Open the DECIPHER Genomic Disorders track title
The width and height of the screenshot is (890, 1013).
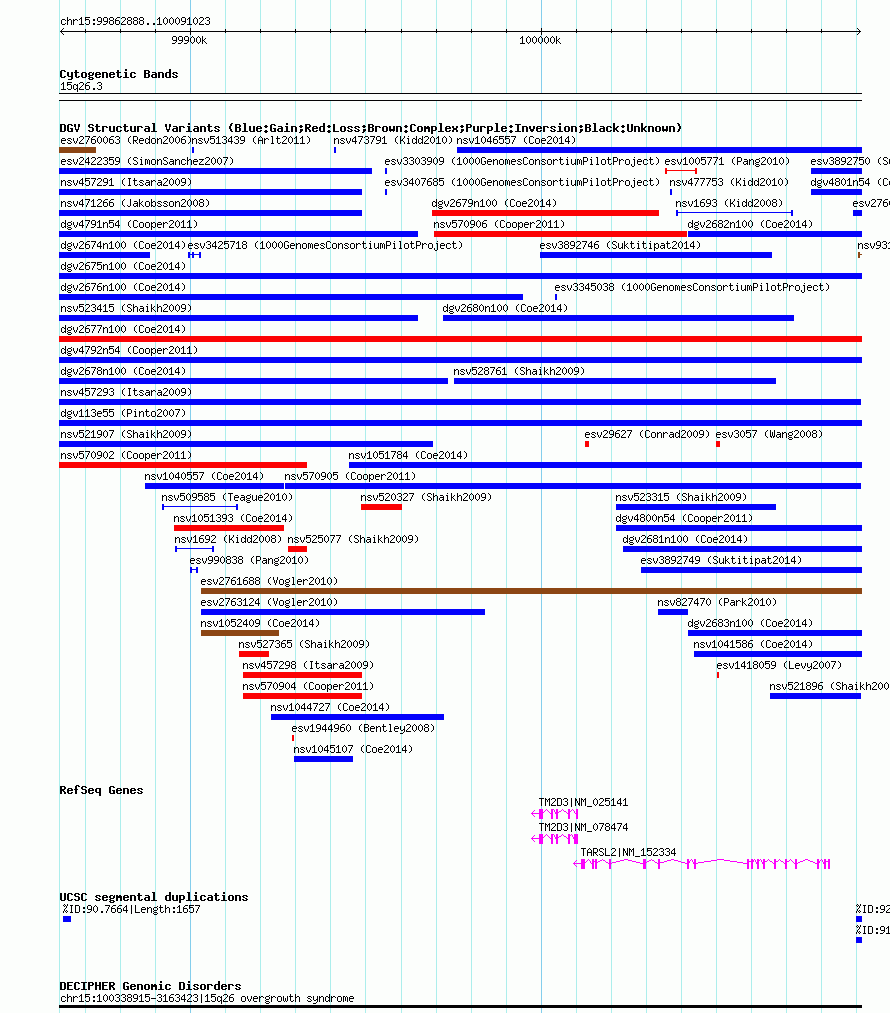click(x=150, y=986)
